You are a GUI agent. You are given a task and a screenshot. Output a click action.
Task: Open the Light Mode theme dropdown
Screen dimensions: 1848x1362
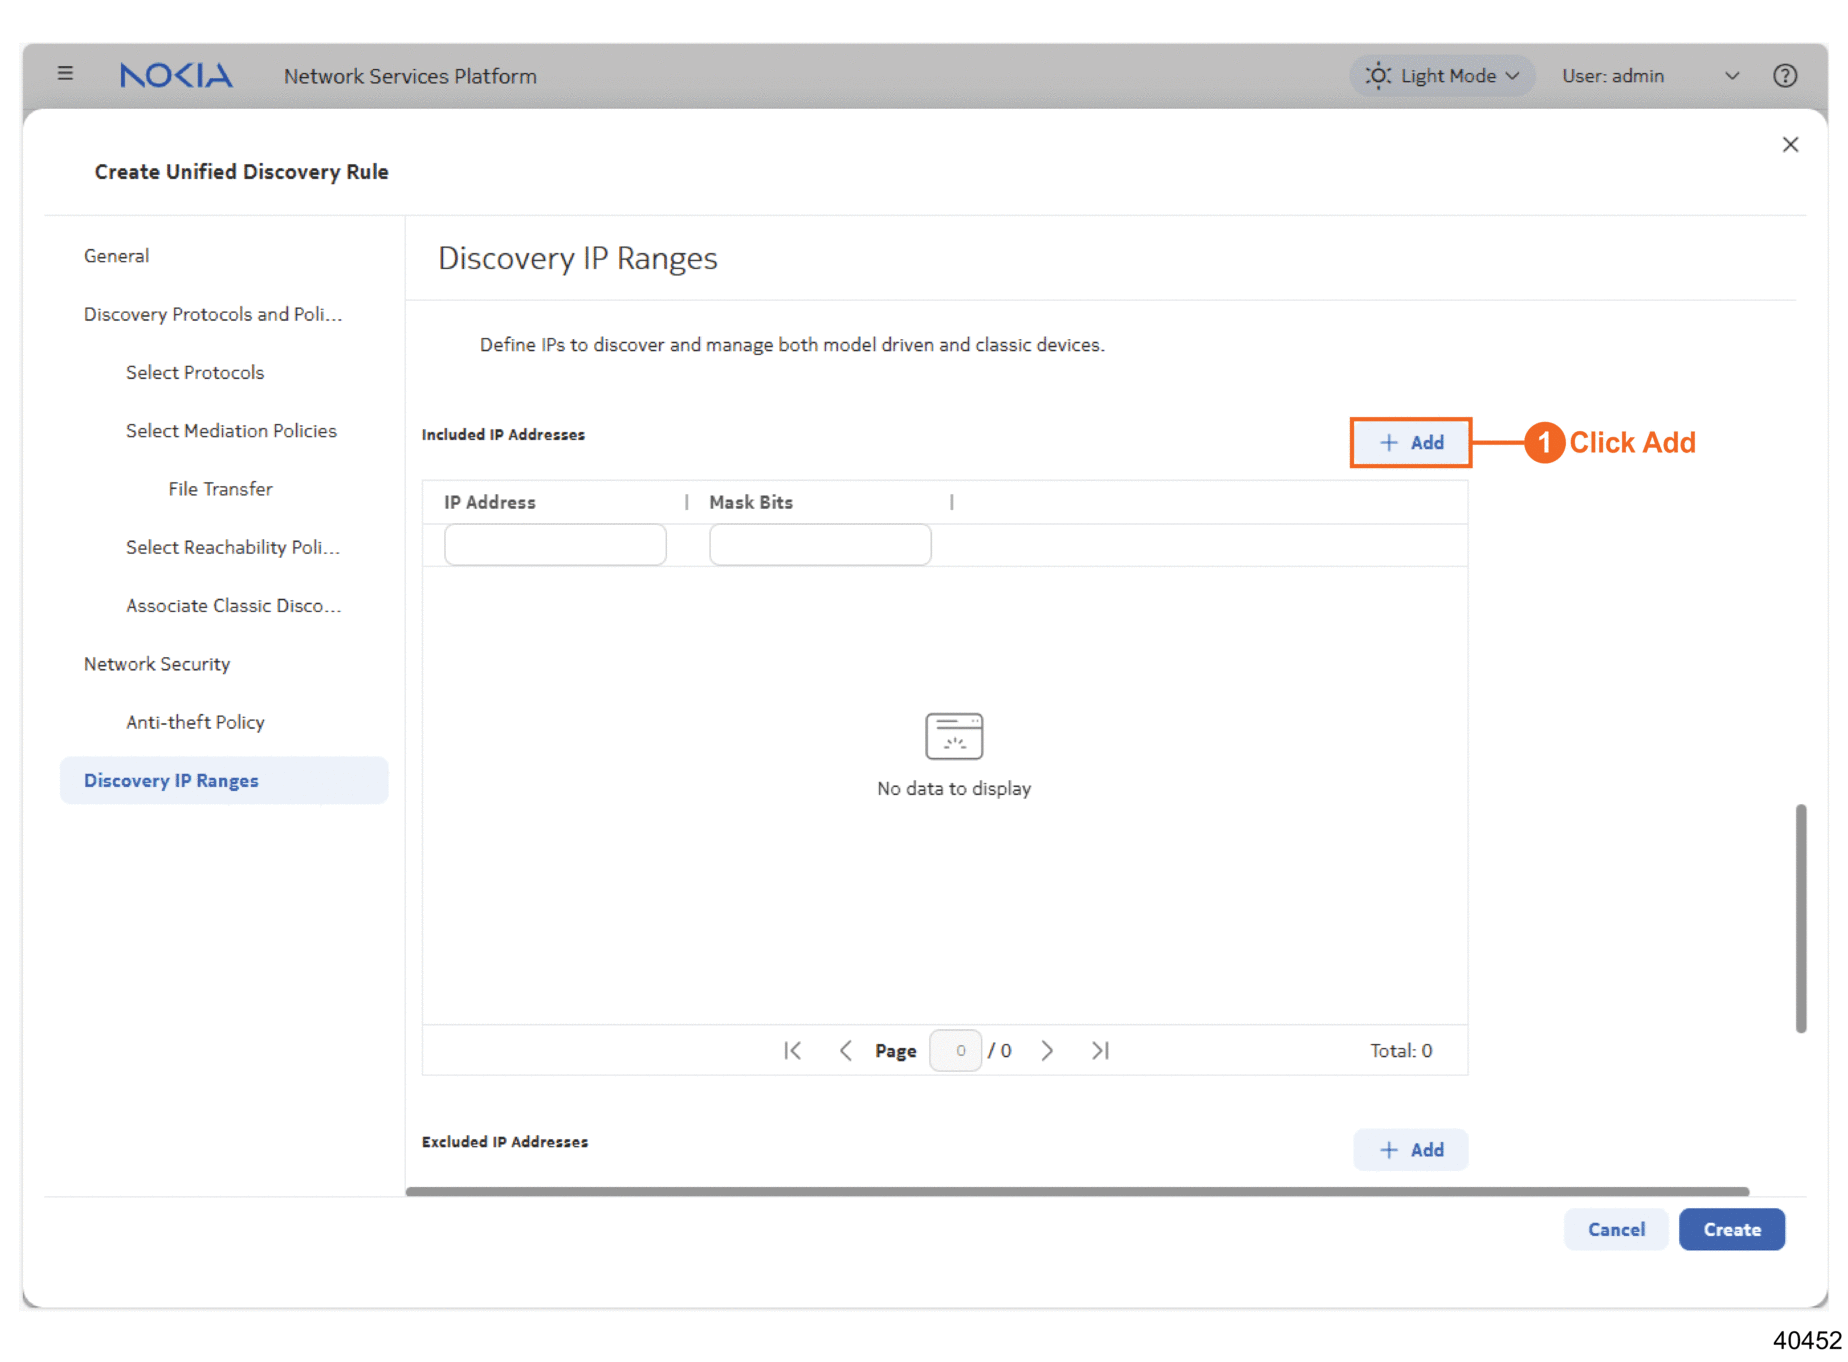(x=1442, y=76)
